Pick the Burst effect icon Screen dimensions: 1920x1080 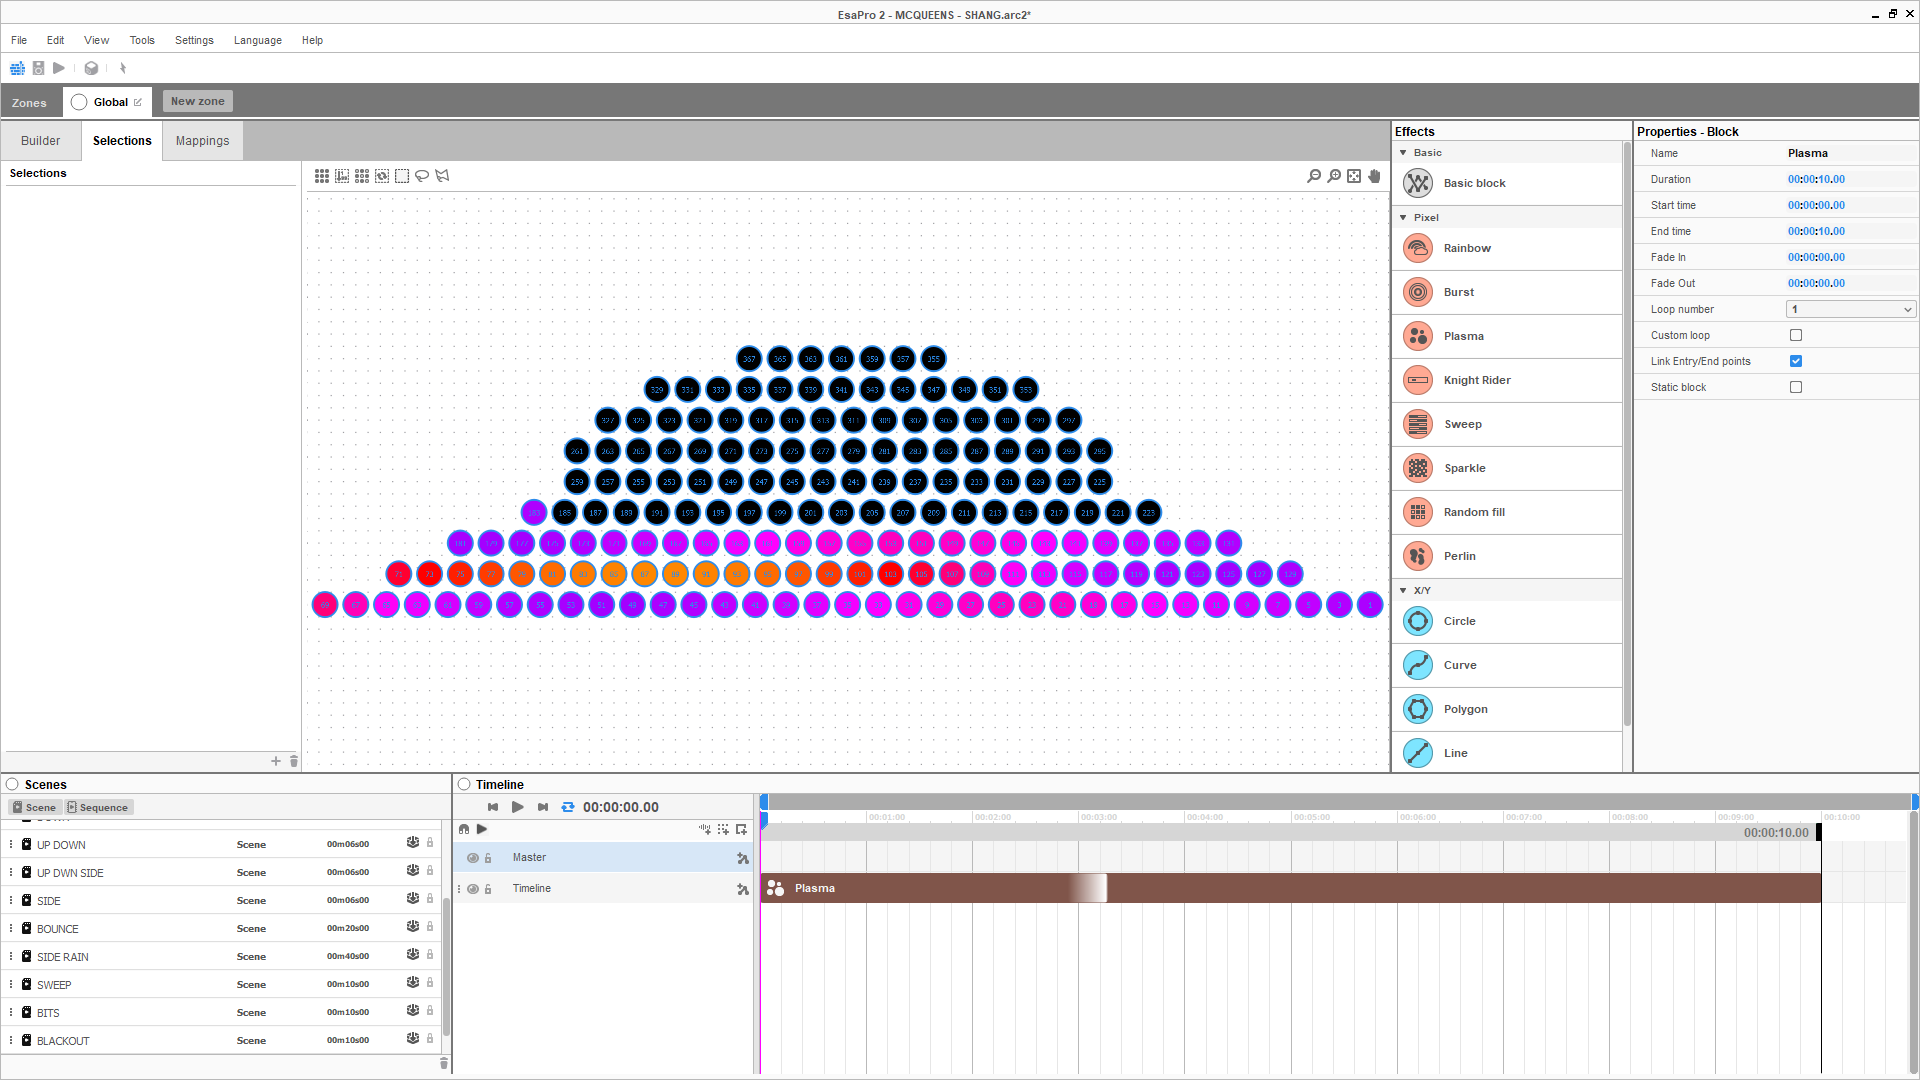[x=1417, y=293]
